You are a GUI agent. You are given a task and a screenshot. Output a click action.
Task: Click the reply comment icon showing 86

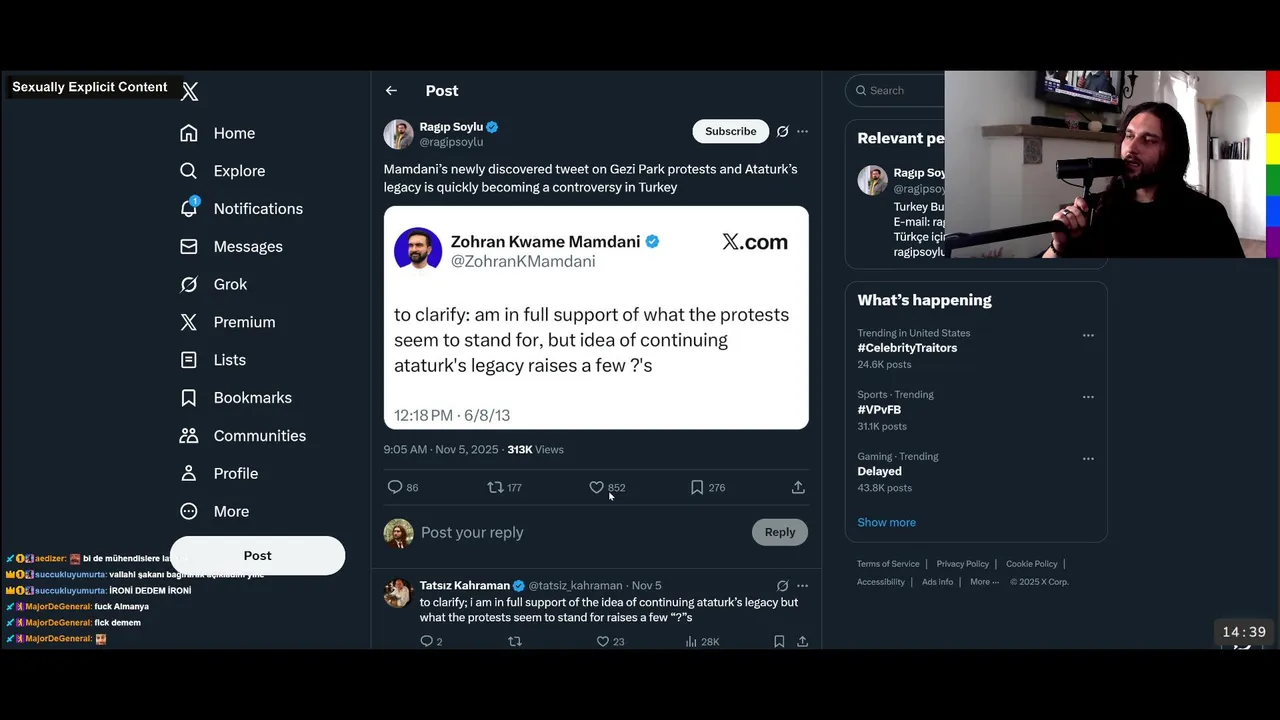(395, 487)
